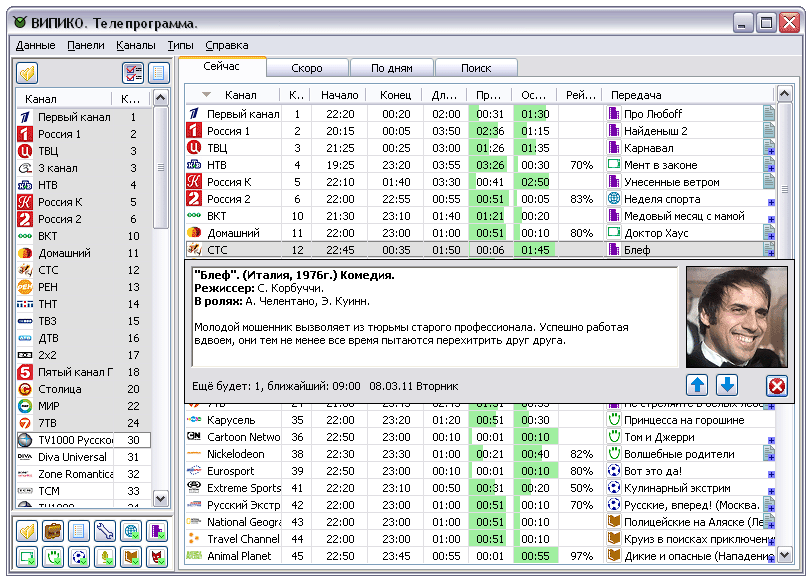Viewport: 810px width, 580px height.
Task: Toggle the soccer ball sports type filter
Action: tap(79, 557)
